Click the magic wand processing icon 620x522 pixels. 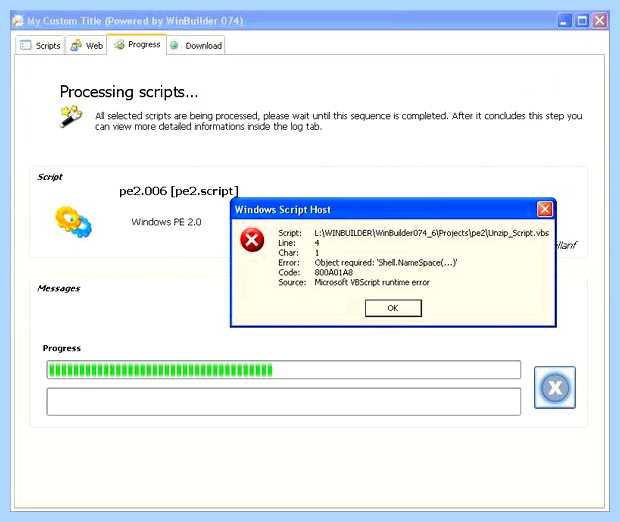(71, 116)
